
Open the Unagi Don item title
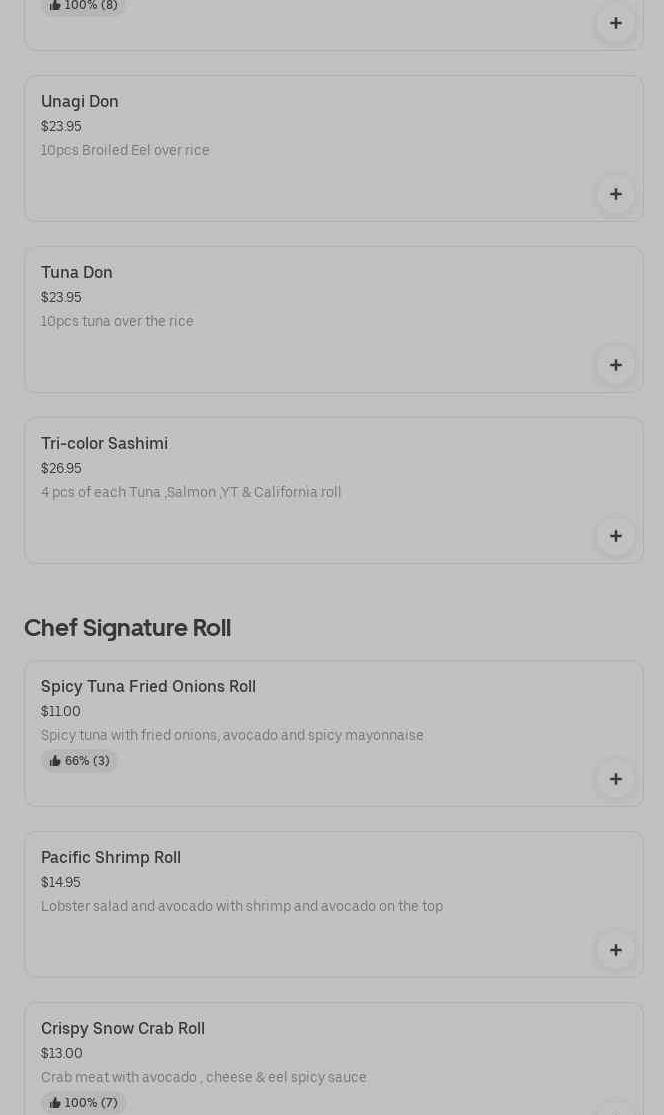click(80, 101)
